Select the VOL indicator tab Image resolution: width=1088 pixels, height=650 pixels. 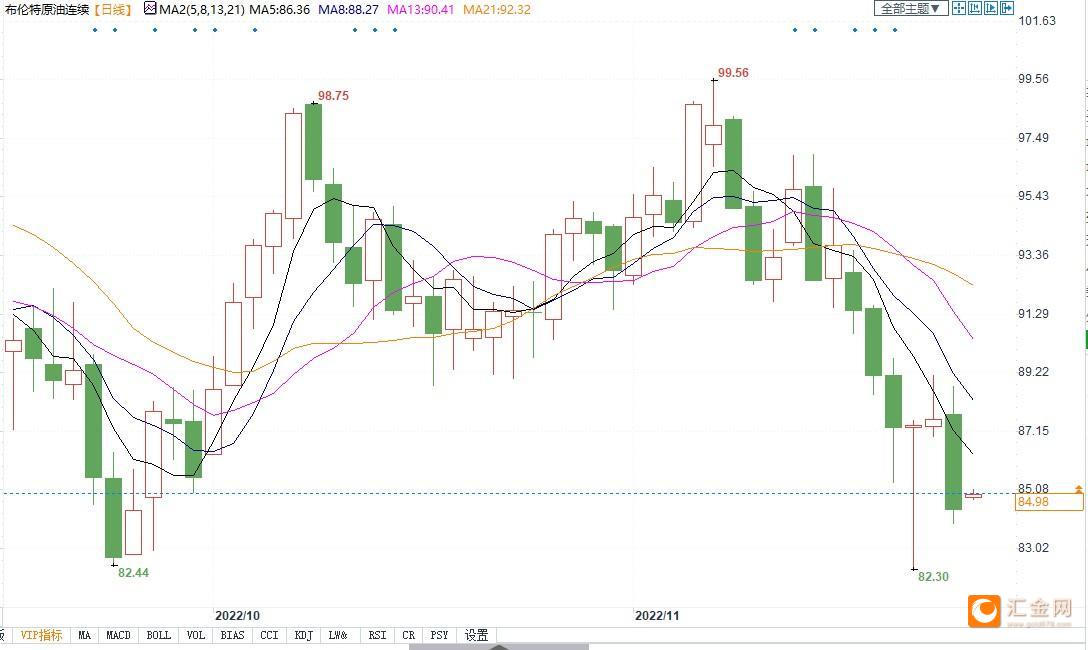point(196,635)
